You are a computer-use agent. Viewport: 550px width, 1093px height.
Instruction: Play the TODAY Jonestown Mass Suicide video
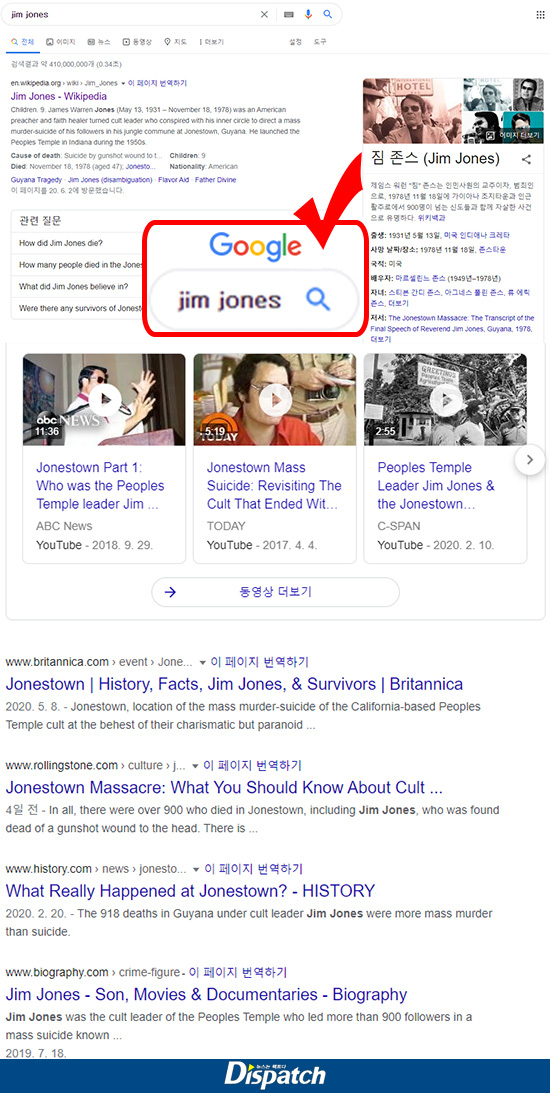(275, 399)
